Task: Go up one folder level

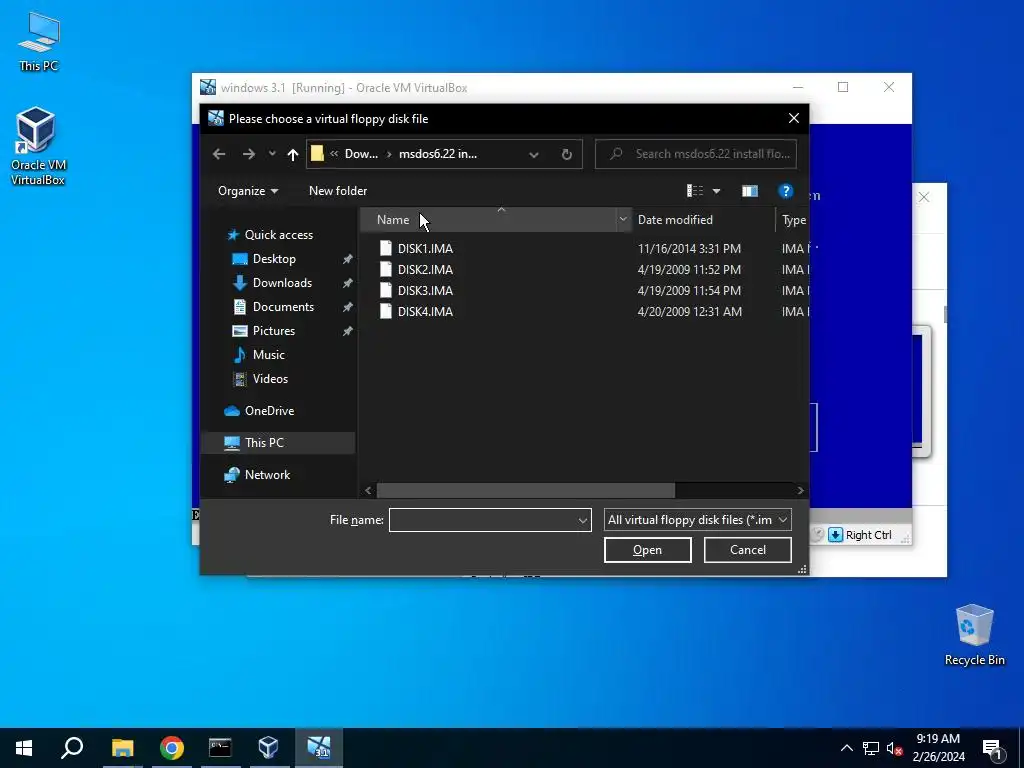Action: [293, 154]
